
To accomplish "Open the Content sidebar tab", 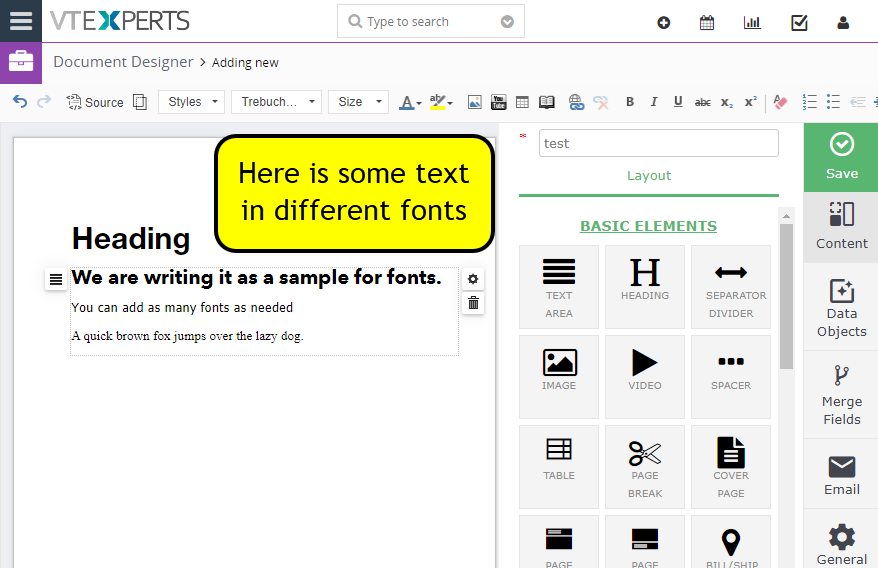I will (x=841, y=227).
